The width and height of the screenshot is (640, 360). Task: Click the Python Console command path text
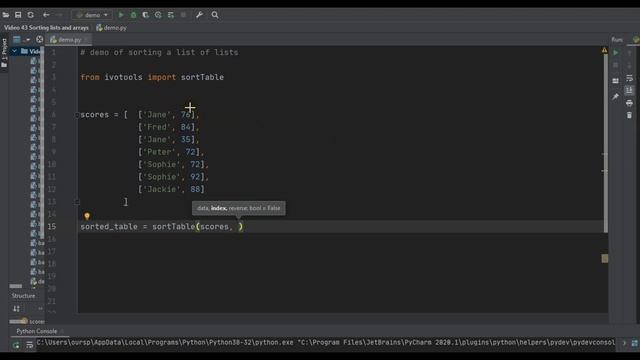point(326,342)
